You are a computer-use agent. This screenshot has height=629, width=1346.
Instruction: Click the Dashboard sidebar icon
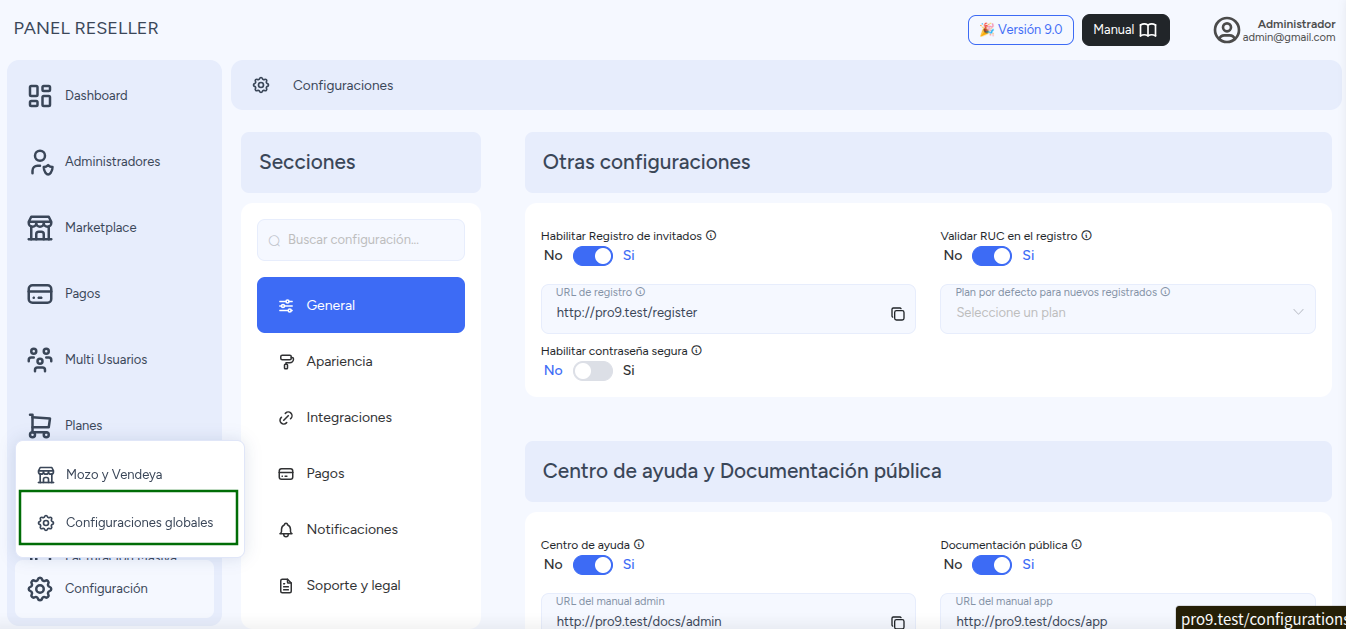click(40, 96)
